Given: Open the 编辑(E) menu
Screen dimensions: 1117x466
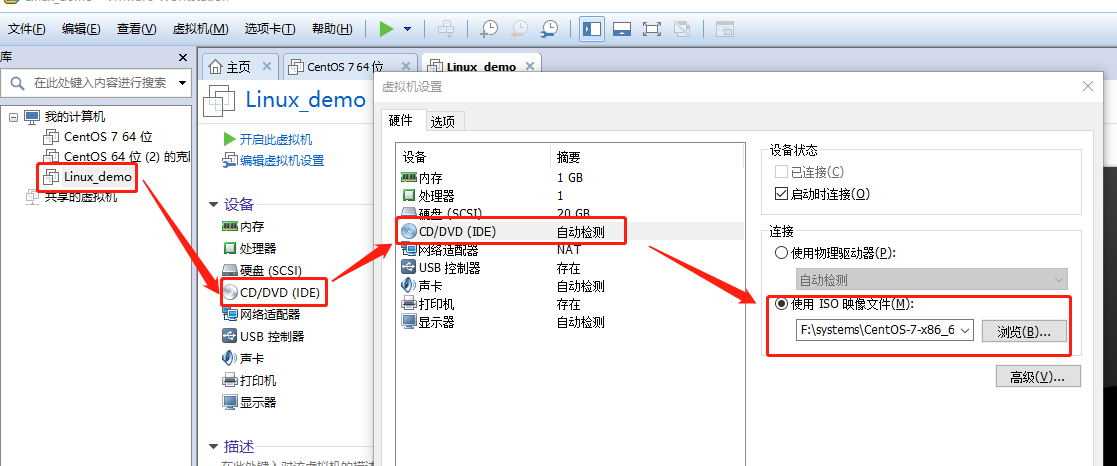Looking at the screenshot, I should coord(81,29).
